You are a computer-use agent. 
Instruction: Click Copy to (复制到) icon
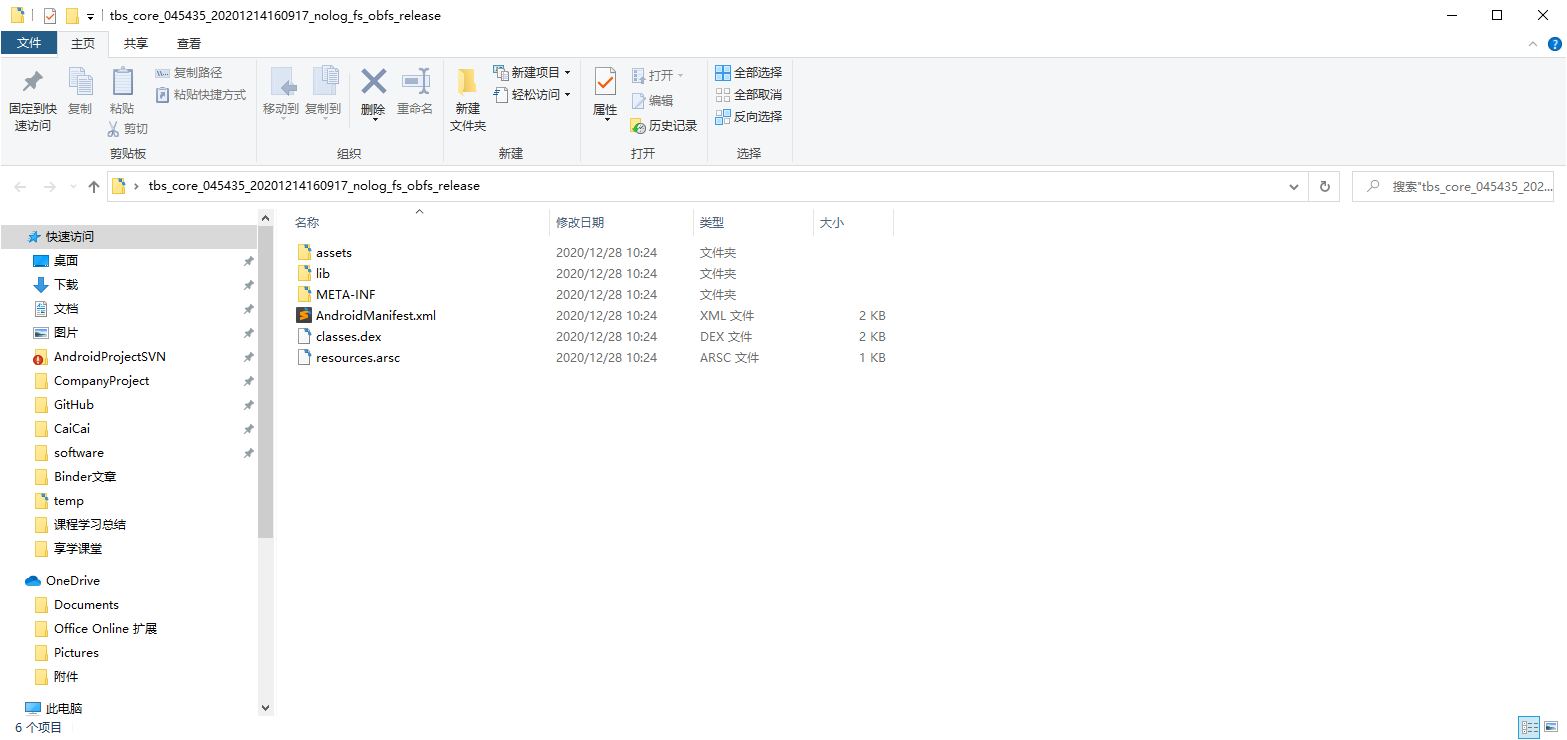tap(324, 82)
